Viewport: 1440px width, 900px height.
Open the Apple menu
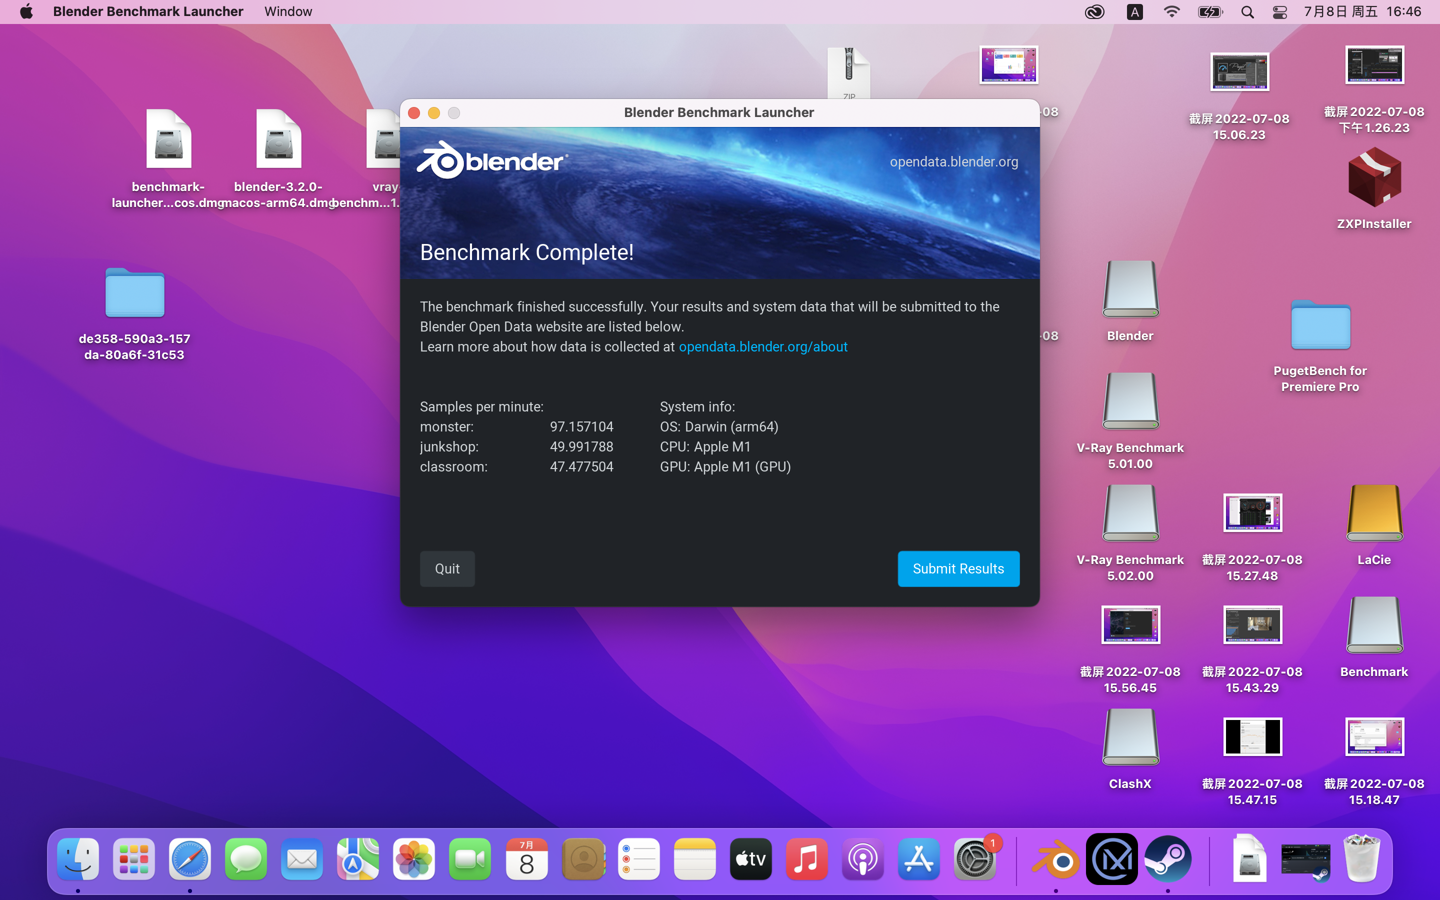[x=26, y=11]
